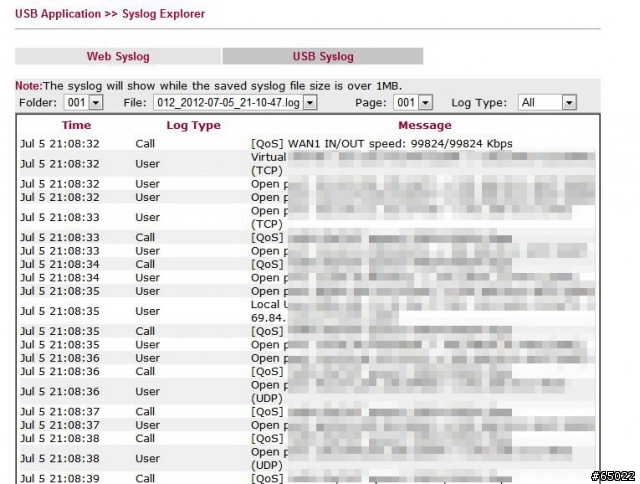Select the 21:08:39 timestamp entry
This screenshot has width=640, height=484.
(x=60, y=478)
